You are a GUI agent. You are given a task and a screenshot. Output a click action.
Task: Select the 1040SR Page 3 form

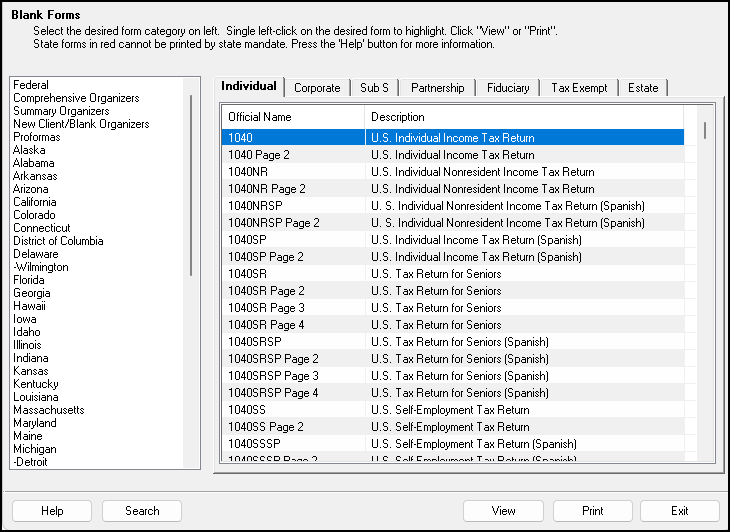[266, 308]
